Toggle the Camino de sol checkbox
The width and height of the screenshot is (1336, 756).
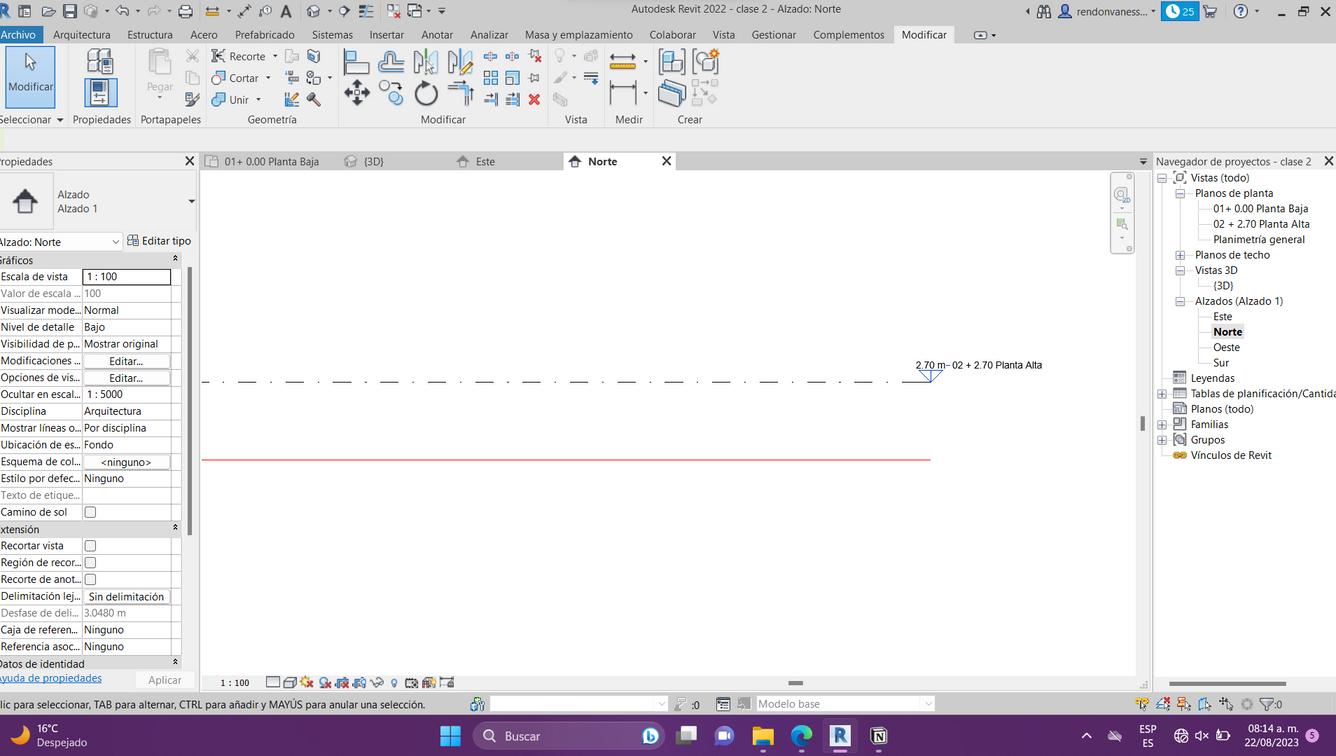point(90,512)
